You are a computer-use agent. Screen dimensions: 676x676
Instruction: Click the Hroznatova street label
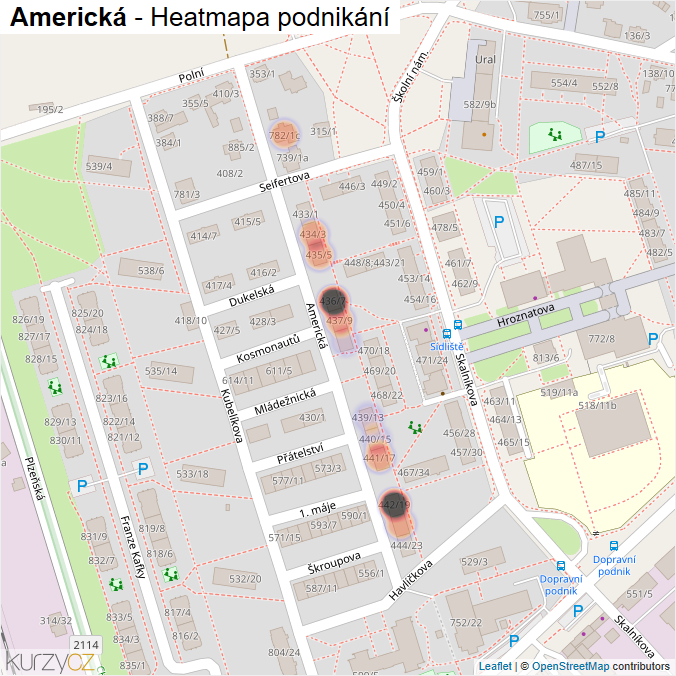click(x=525, y=315)
